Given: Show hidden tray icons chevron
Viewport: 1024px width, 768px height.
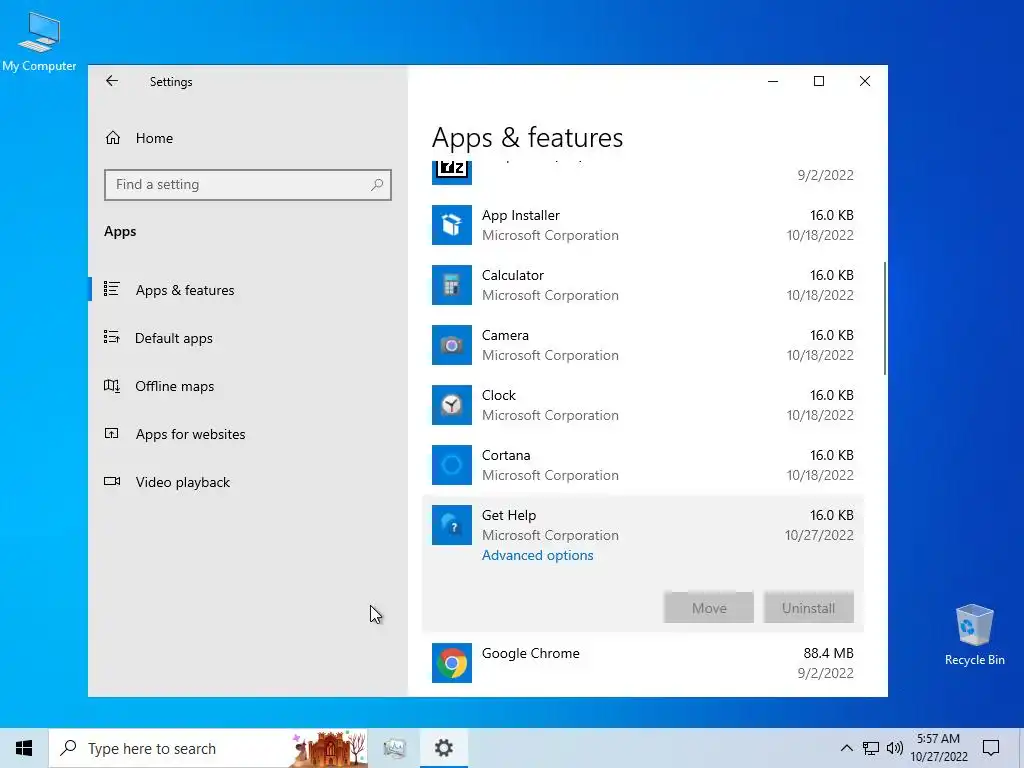Looking at the screenshot, I should 846,748.
